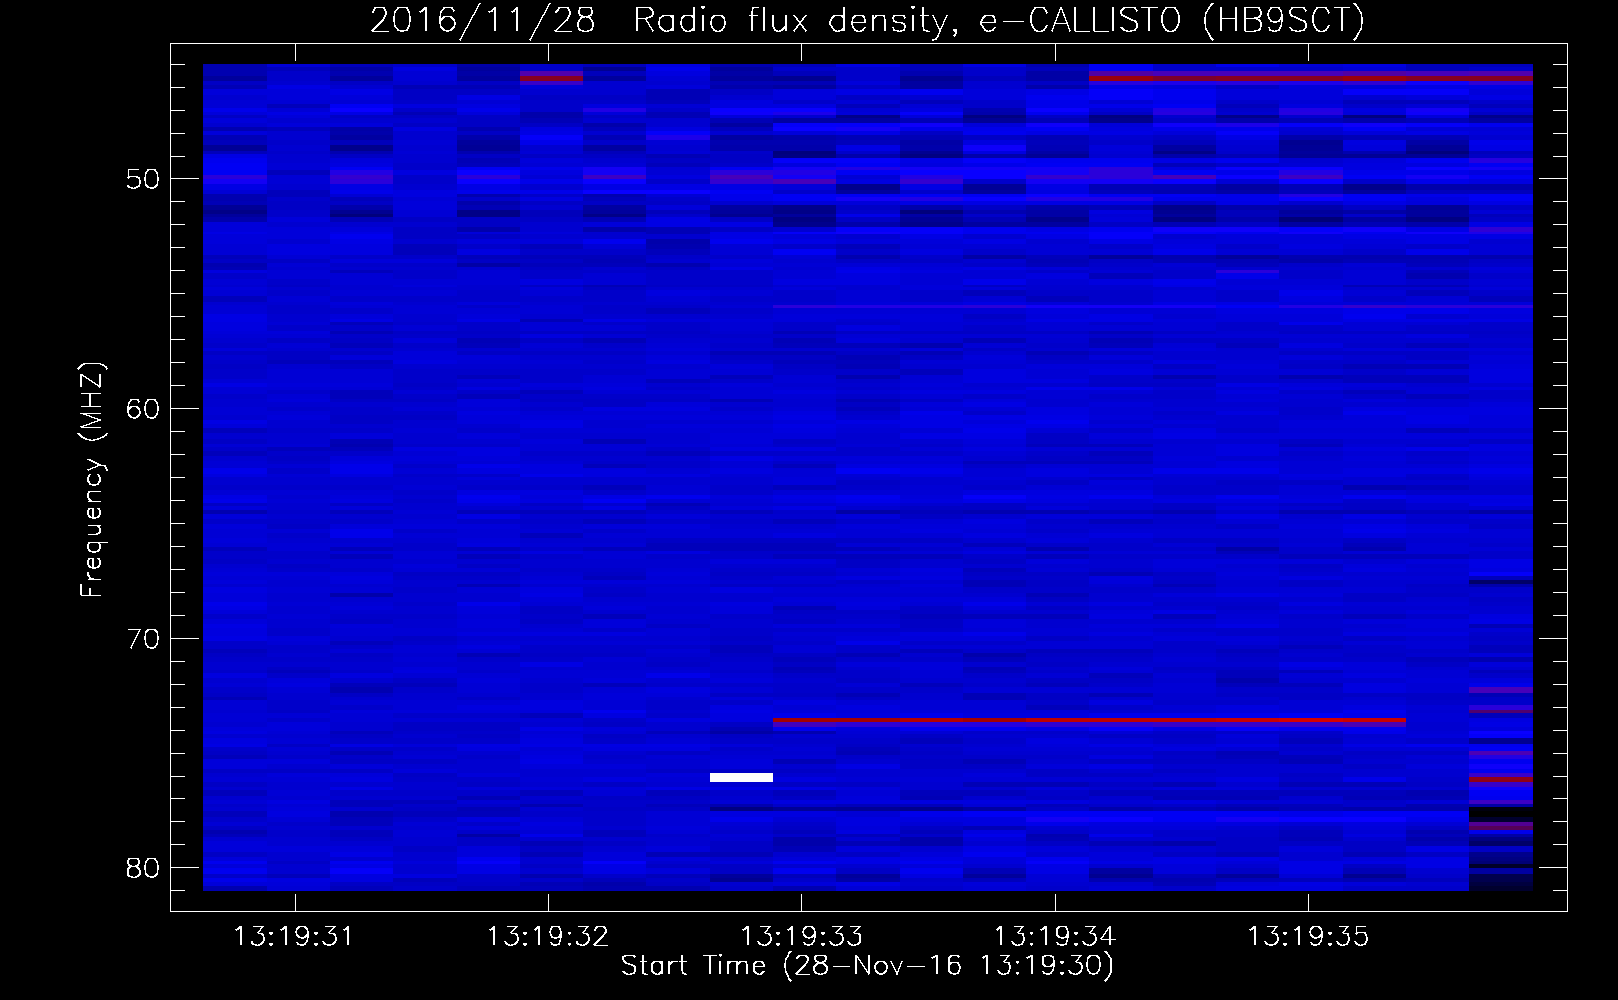Viewport: 1618px width, 1000px height.
Task: Click the 50 MHz frequency tick label
Action: 143,179
